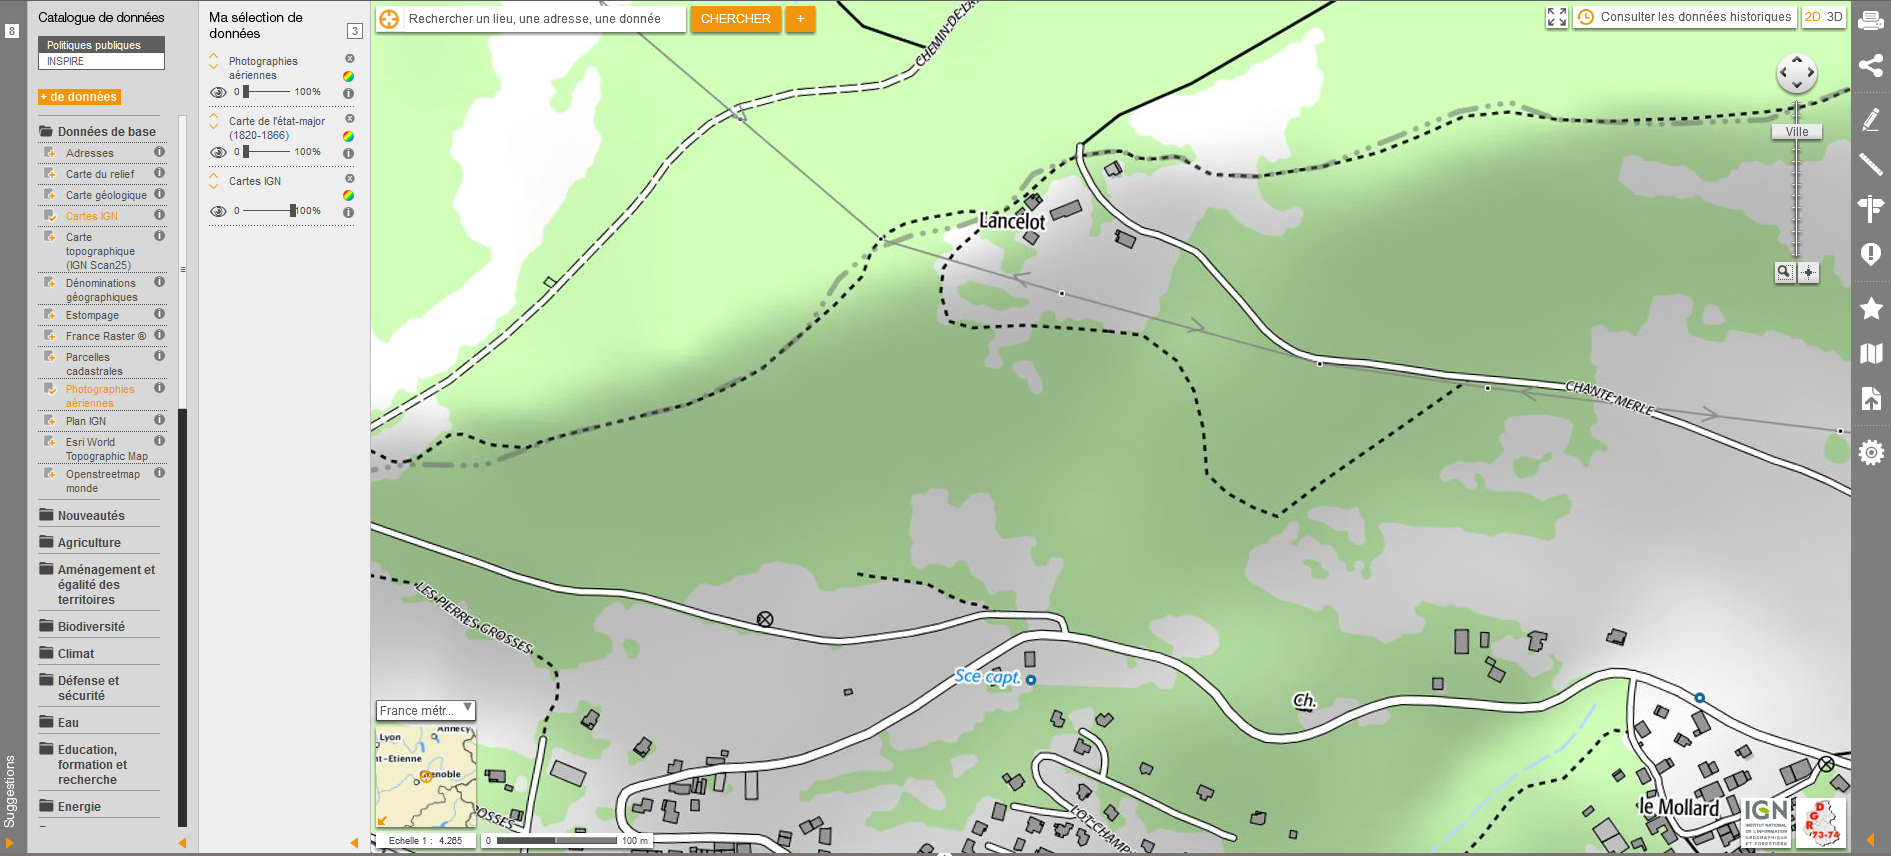Add the Carte du relief layer
The width and height of the screenshot is (1891, 856).
pos(50,174)
